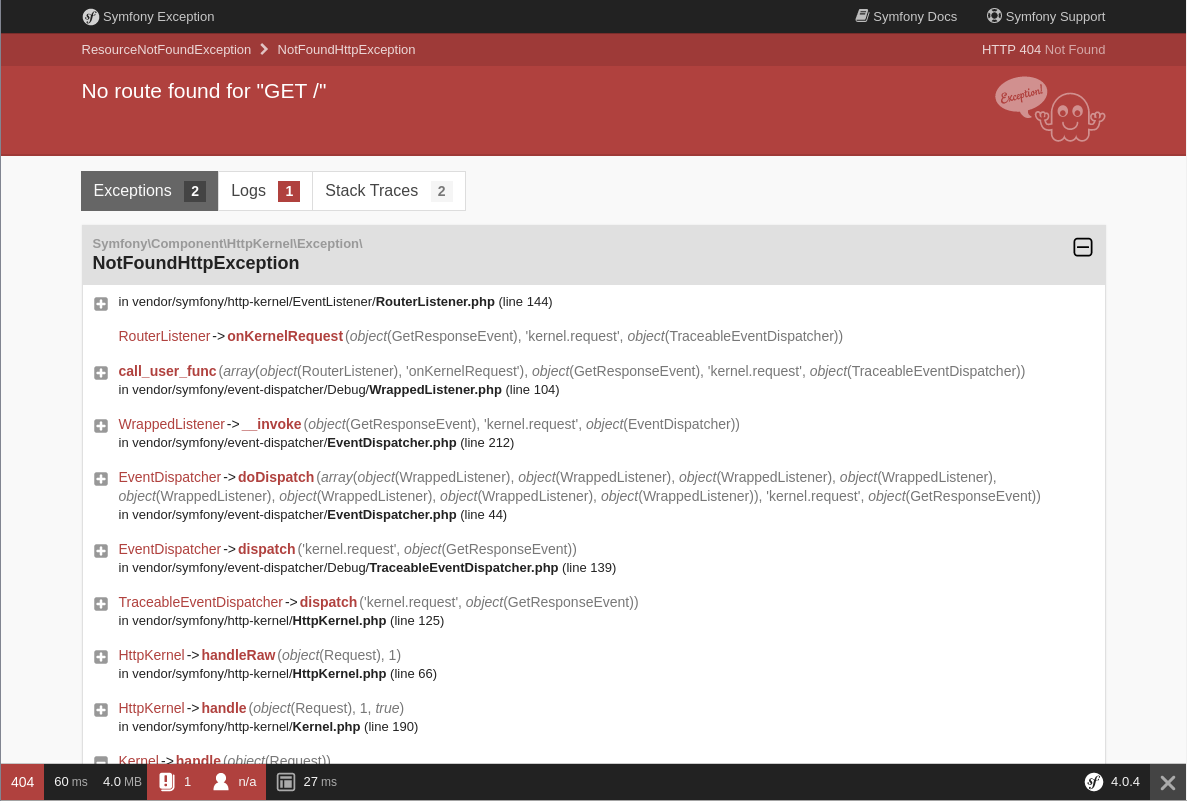Screen dimensions: 1187x801
Task: Click the 404 status code panel
Action: (23, 782)
